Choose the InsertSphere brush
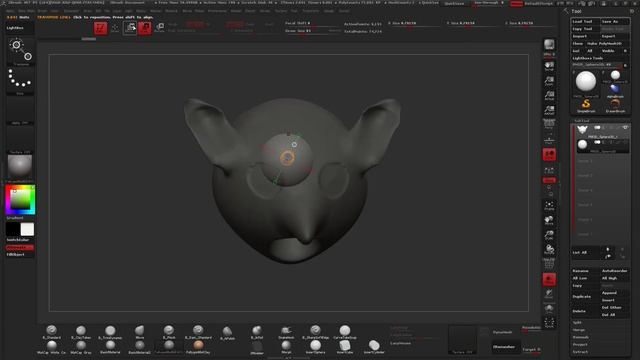This screenshot has width=640, height=360. (315, 347)
